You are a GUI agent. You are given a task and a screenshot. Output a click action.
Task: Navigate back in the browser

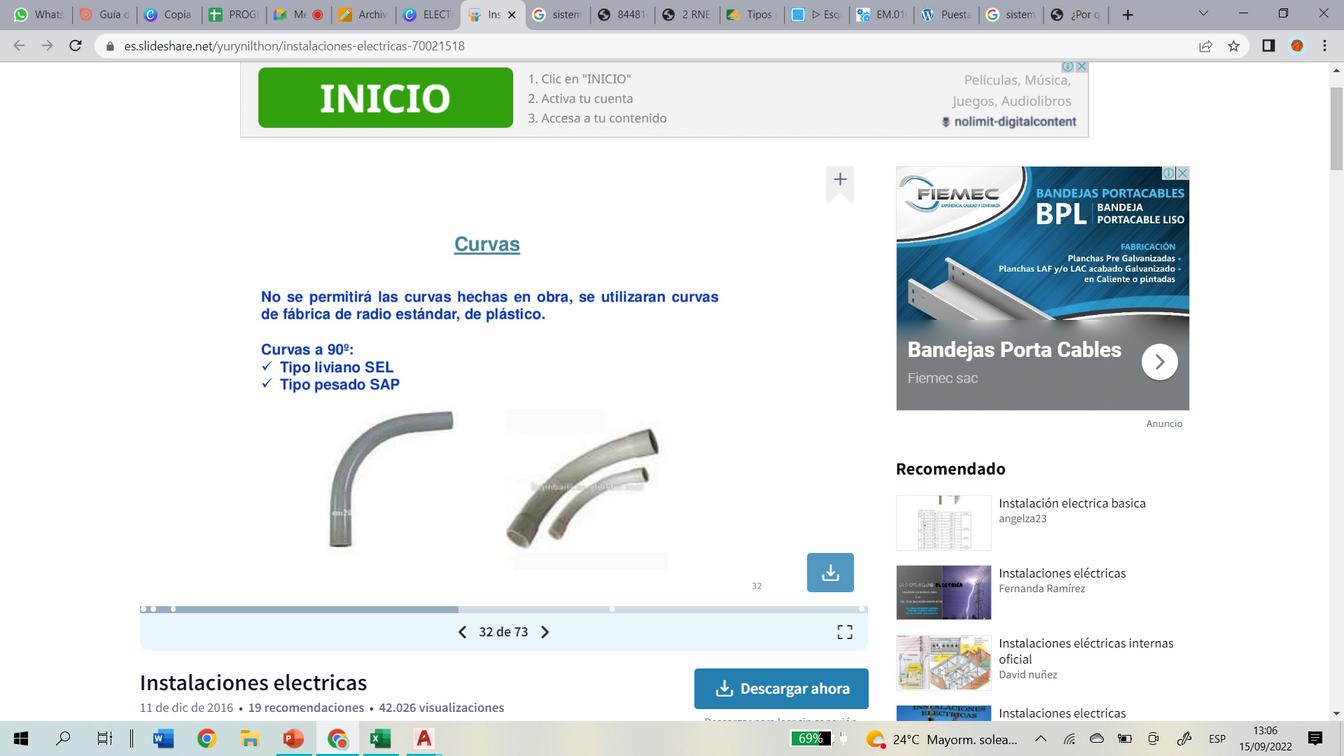pyautogui.click(x=20, y=46)
